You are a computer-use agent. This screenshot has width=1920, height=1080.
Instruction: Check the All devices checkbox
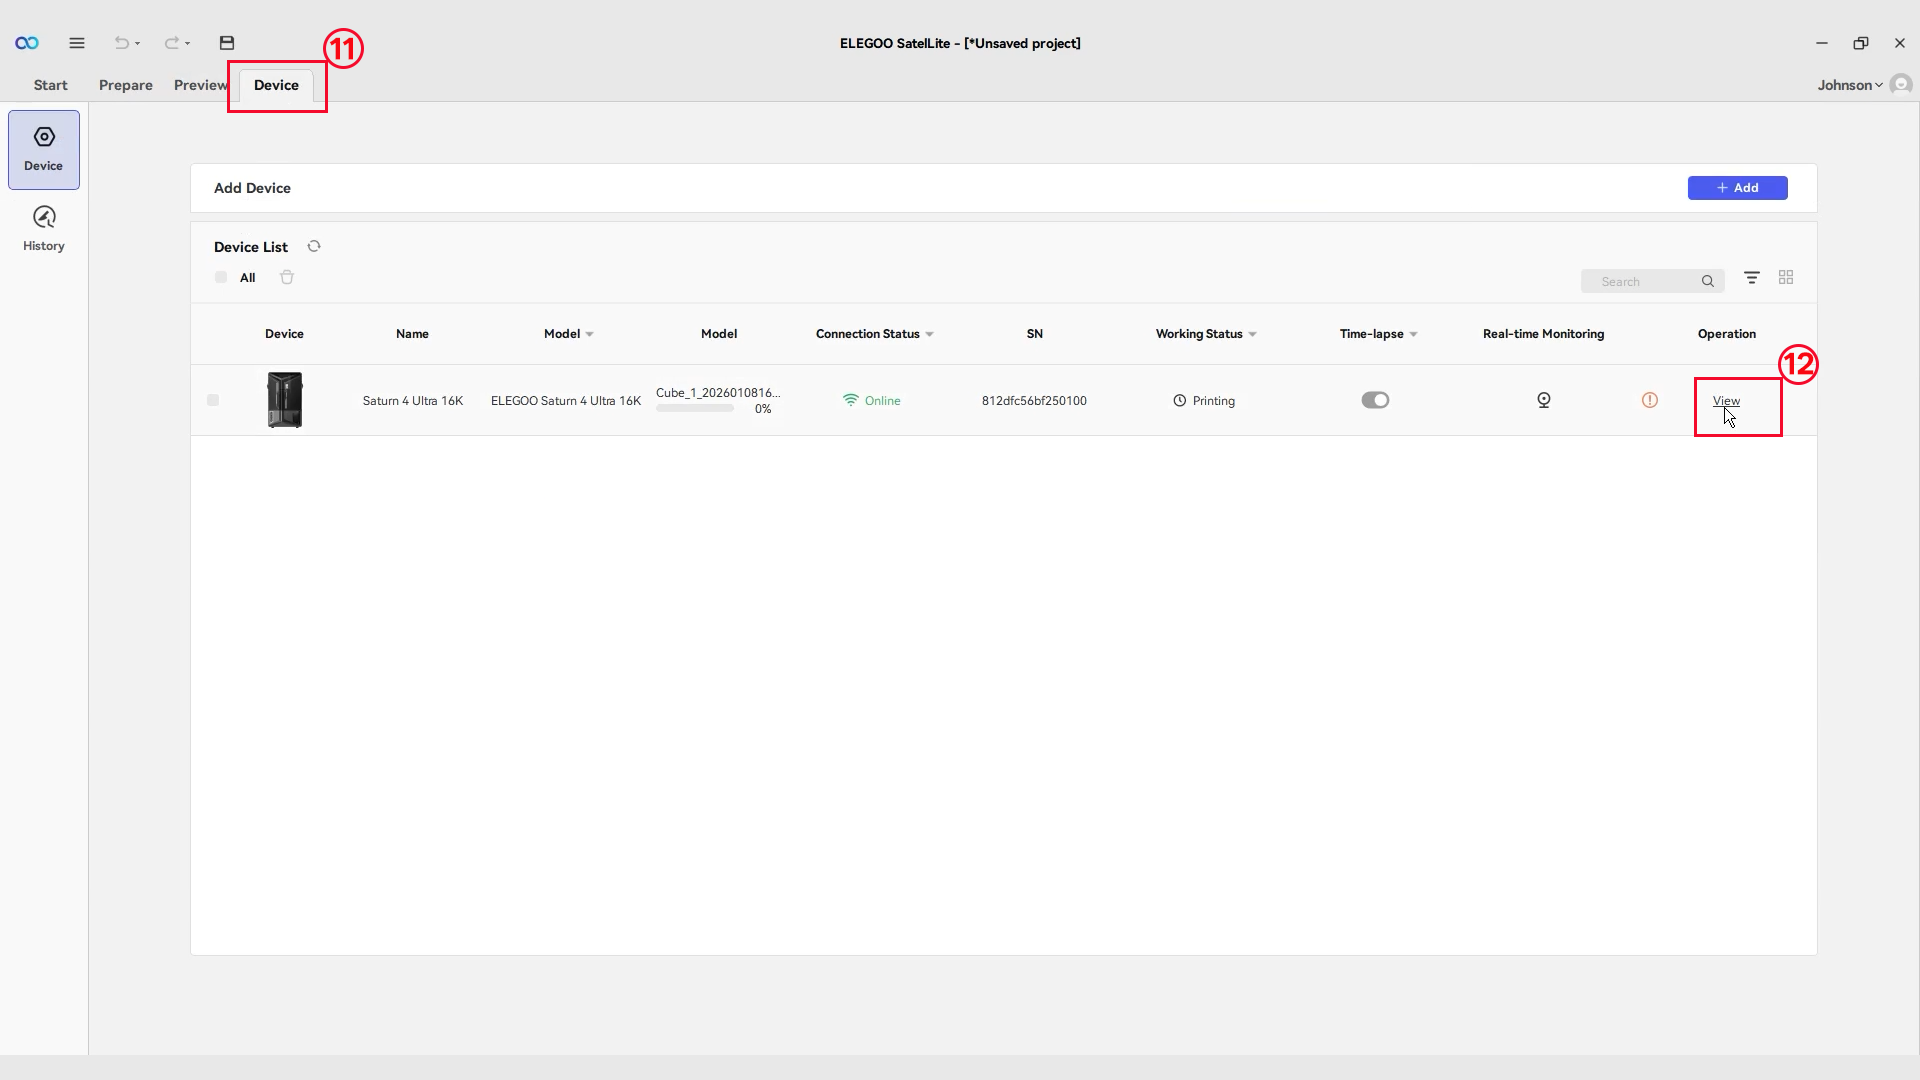click(x=221, y=277)
